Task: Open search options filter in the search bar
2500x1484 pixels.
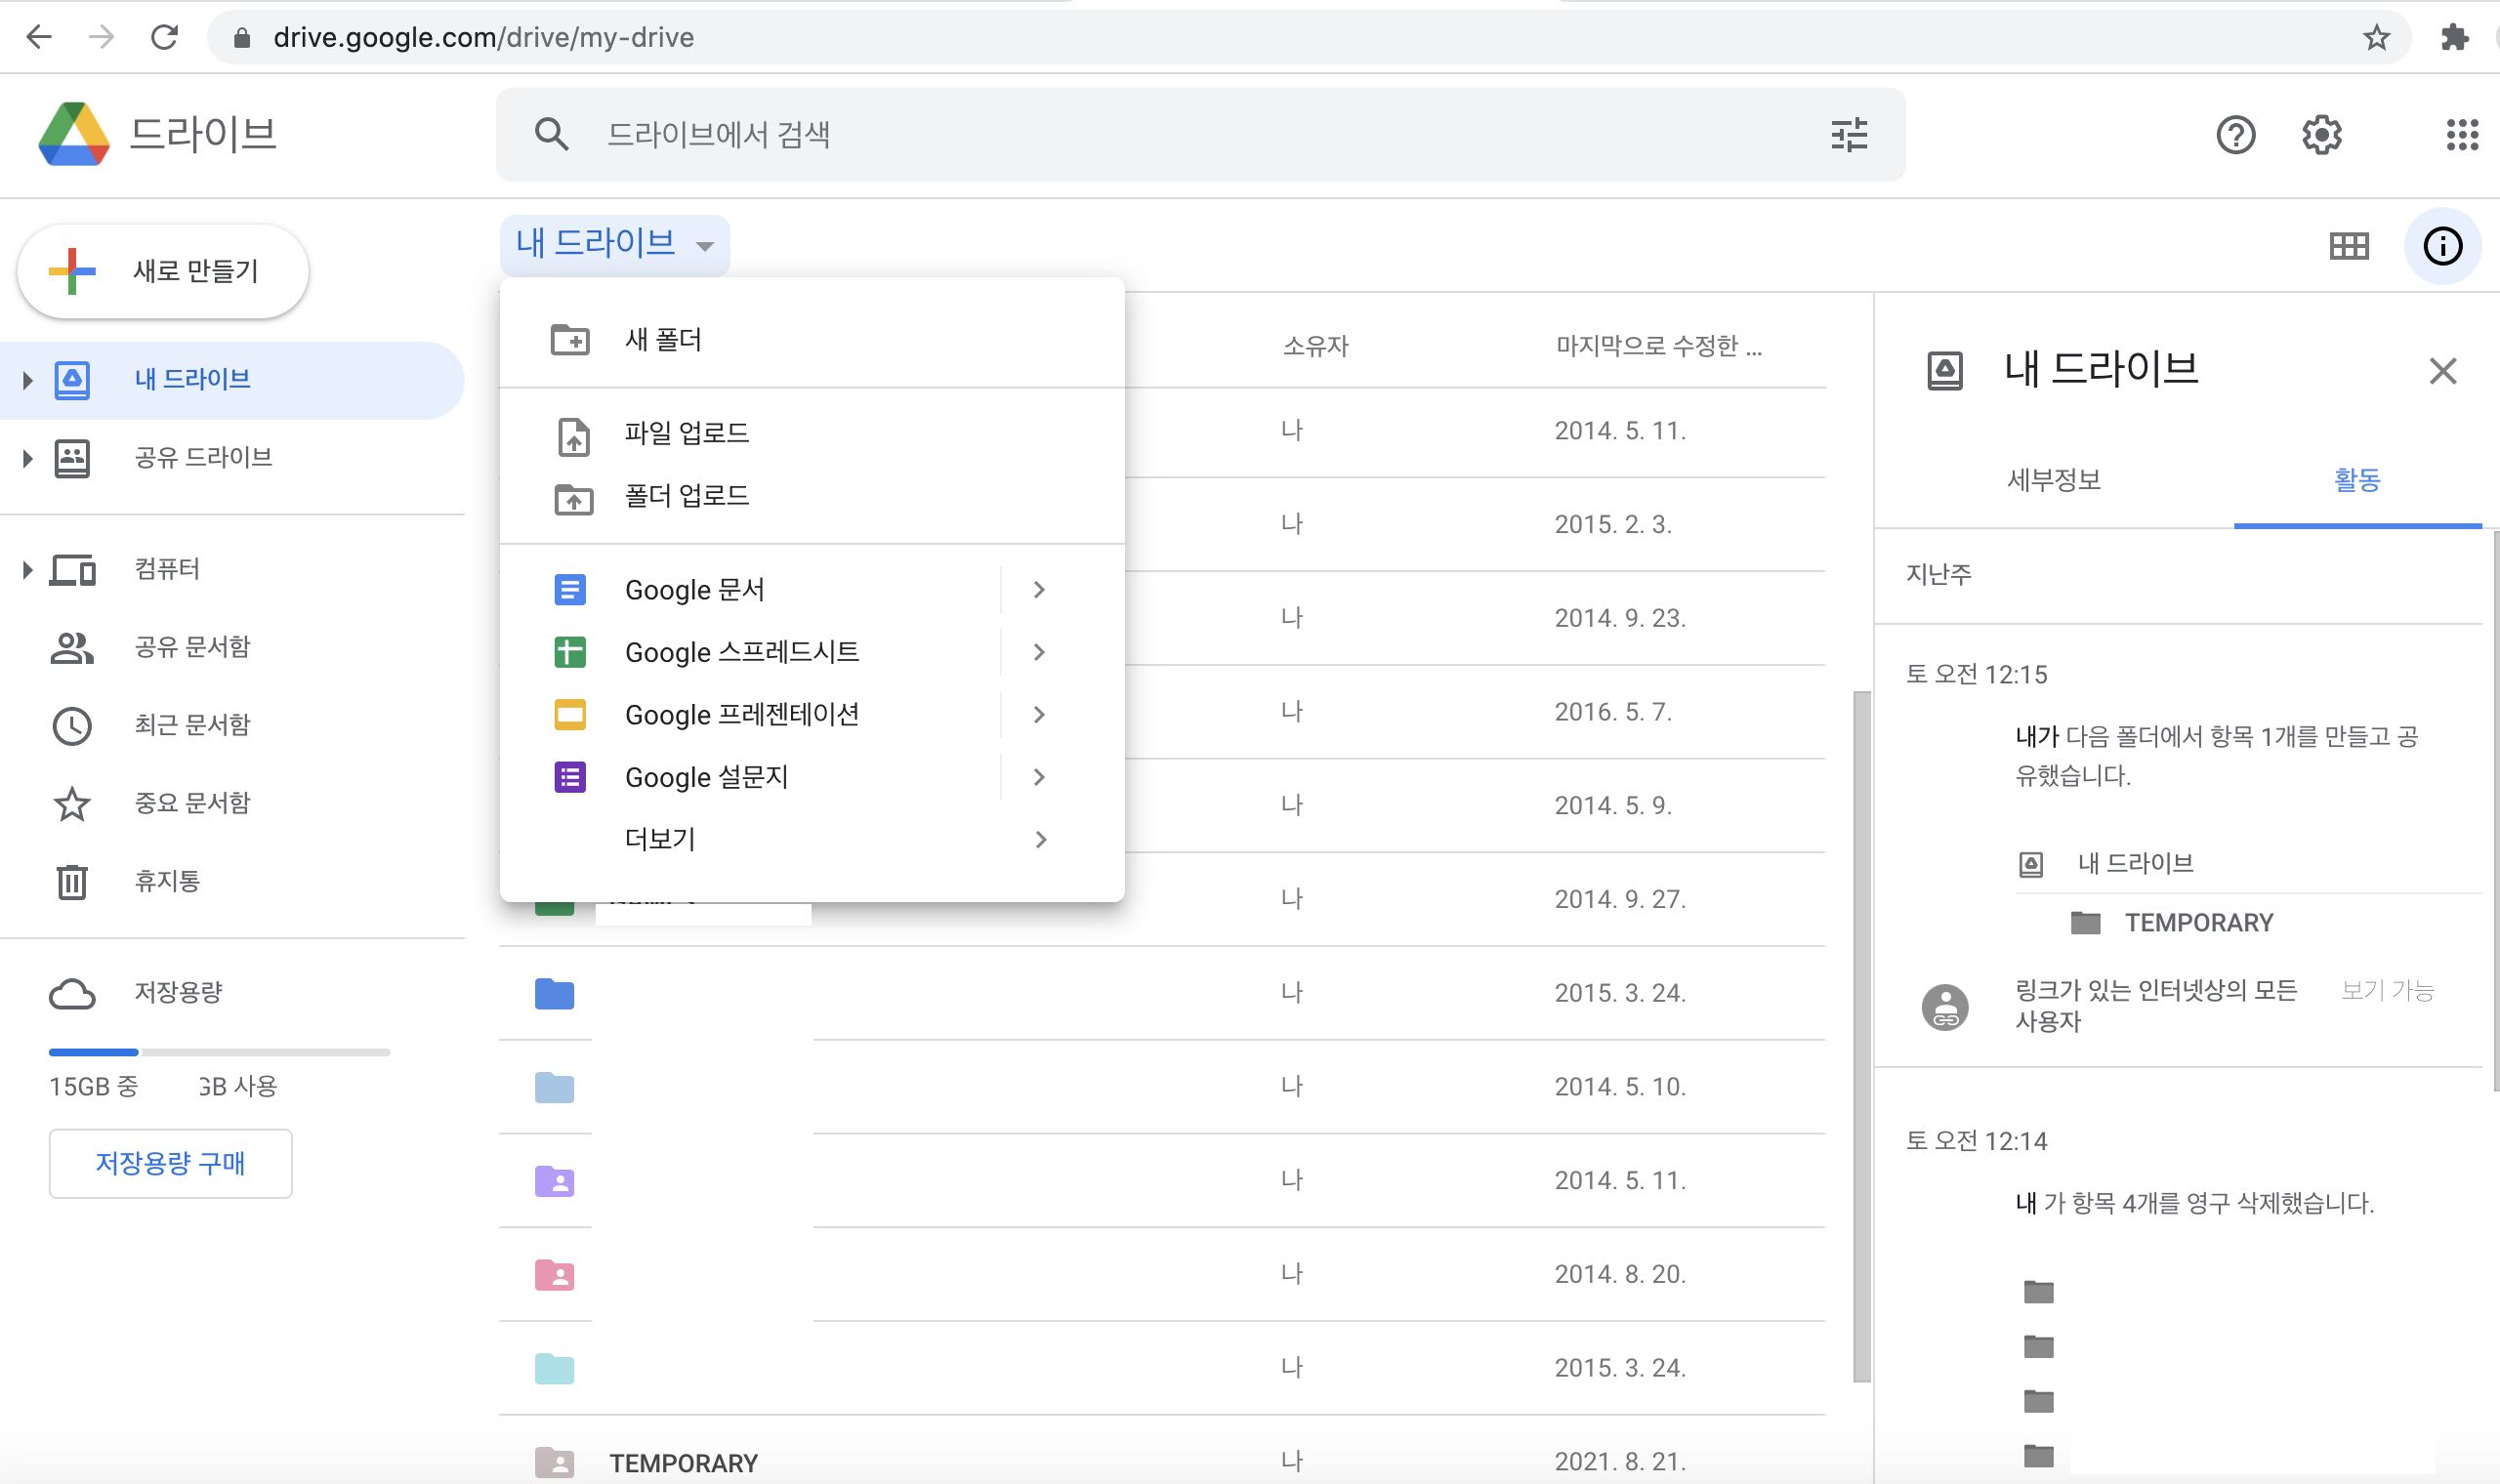Action: (x=1849, y=134)
